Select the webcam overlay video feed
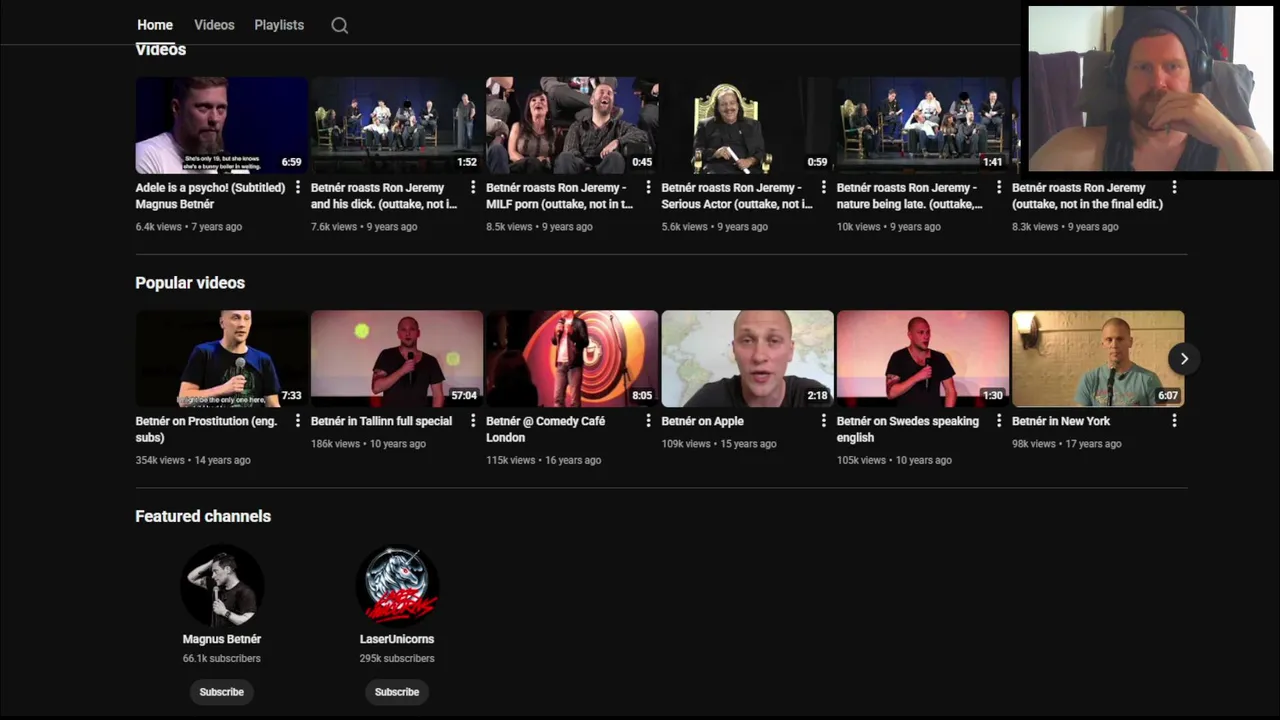This screenshot has width=1280, height=720. pos(1151,89)
